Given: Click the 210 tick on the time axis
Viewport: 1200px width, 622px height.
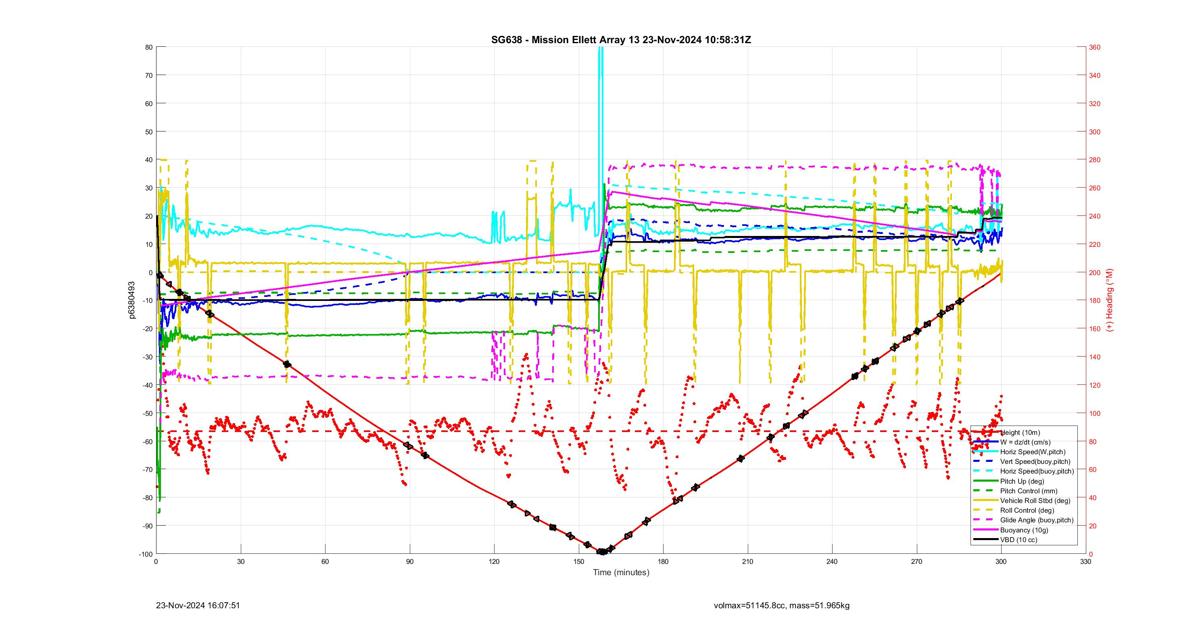Looking at the screenshot, I should coord(747,562).
